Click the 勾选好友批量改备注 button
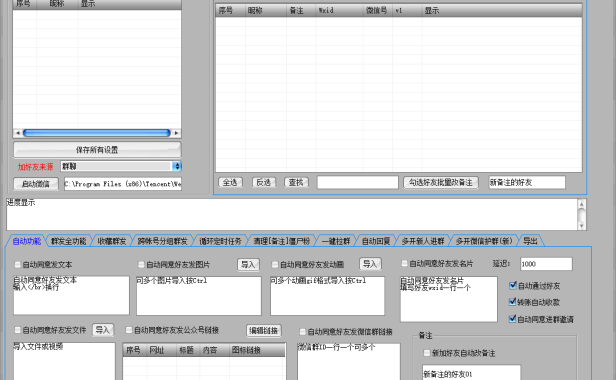The width and height of the screenshot is (616, 380). [441, 182]
